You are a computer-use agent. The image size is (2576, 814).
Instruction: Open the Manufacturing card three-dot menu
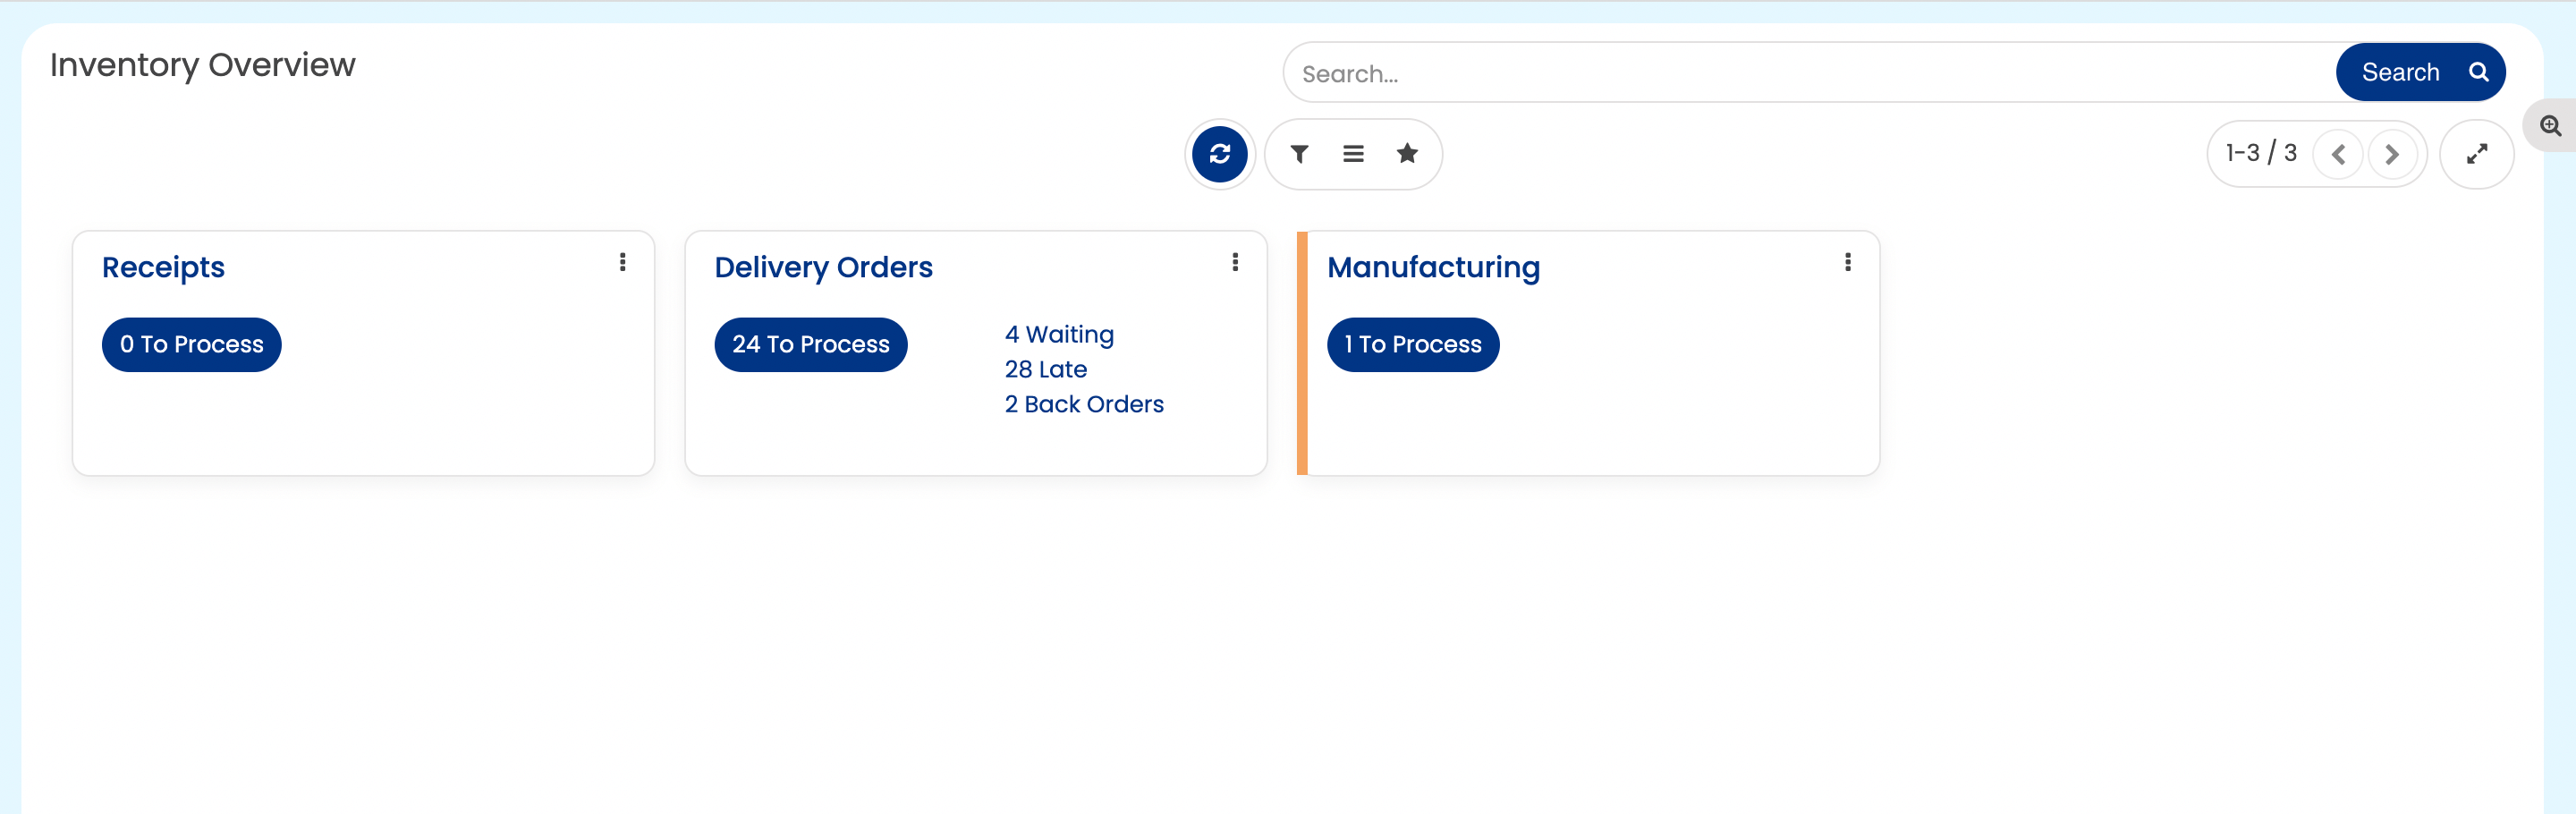(1847, 262)
